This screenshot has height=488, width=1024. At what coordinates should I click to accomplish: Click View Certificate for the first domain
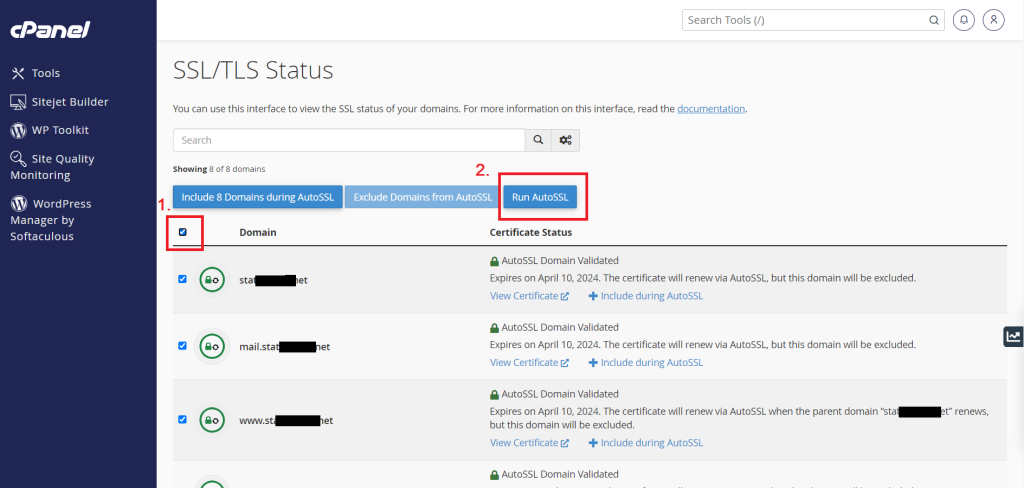tap(529, 296)
